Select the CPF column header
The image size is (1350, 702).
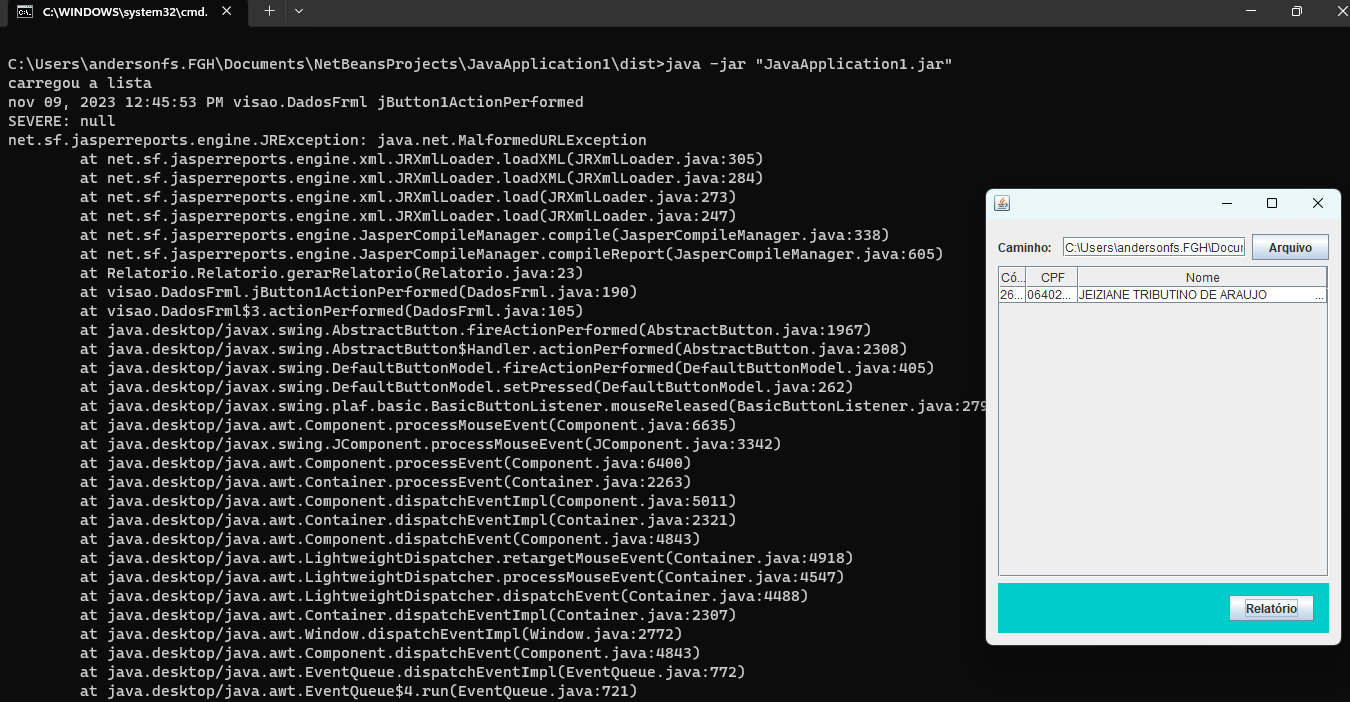click(x=1052, y=277)
